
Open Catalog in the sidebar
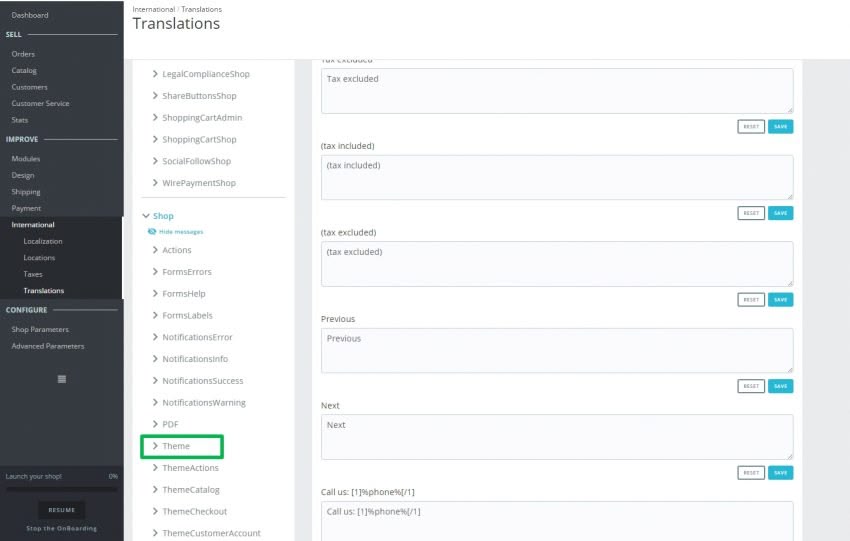pos(24,70)
